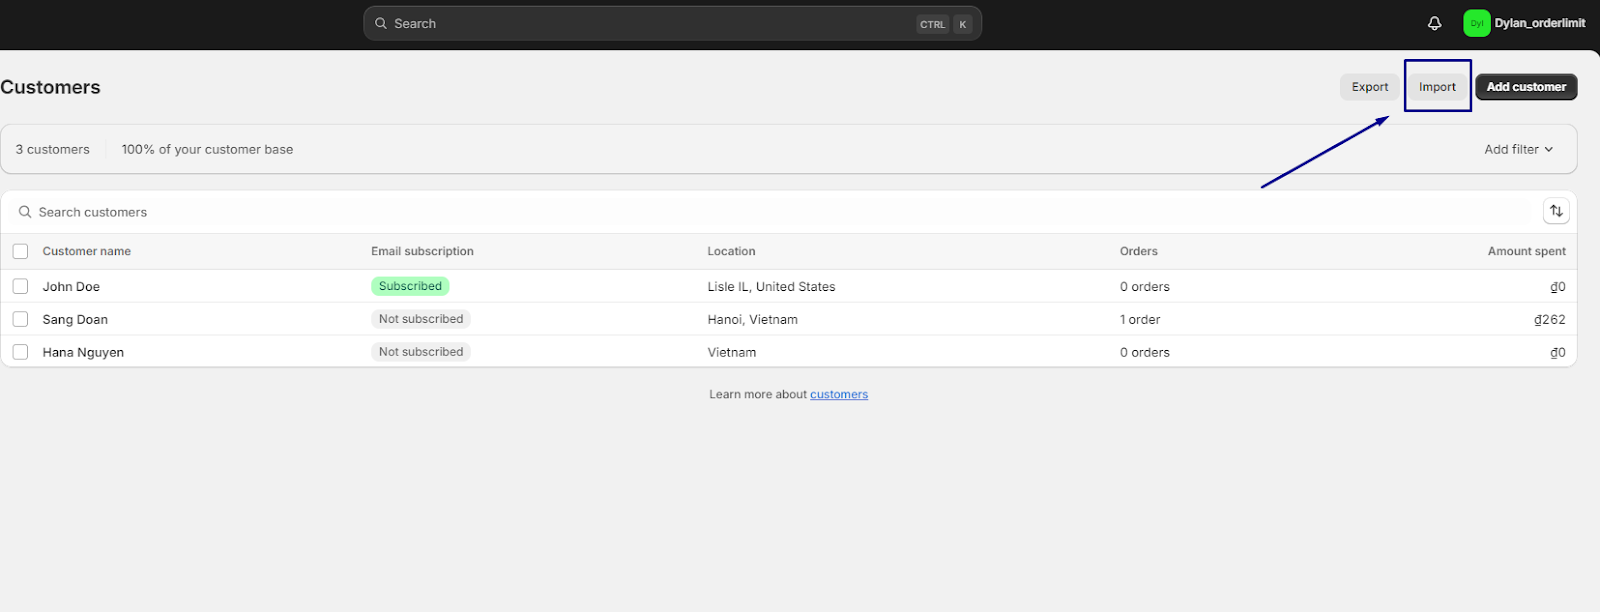
Task: Check the box for John Doe
Action: [20, 286]
